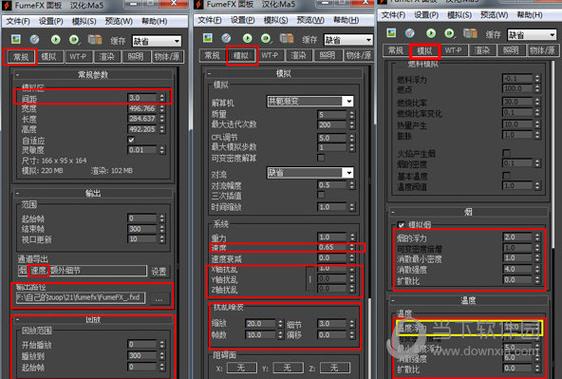Click vertical scrollbar in right window panel
This screenshot has width=562, height=379.
554,154
